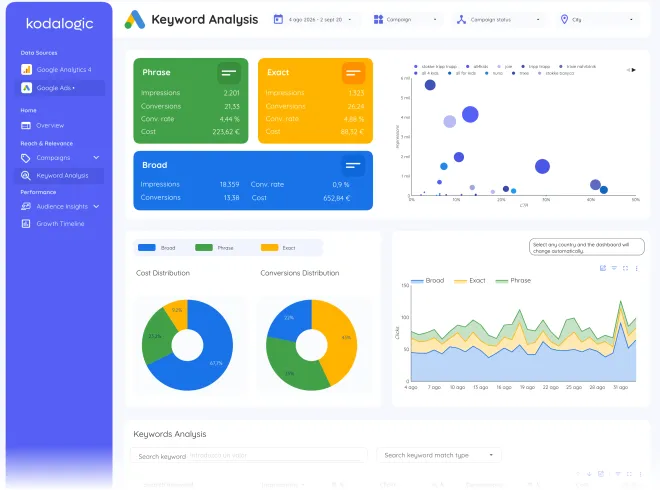Click the Search keyword input field
The height and width of the screenshot is (490, 660).
pyautogui.click(x=249, y=456)
